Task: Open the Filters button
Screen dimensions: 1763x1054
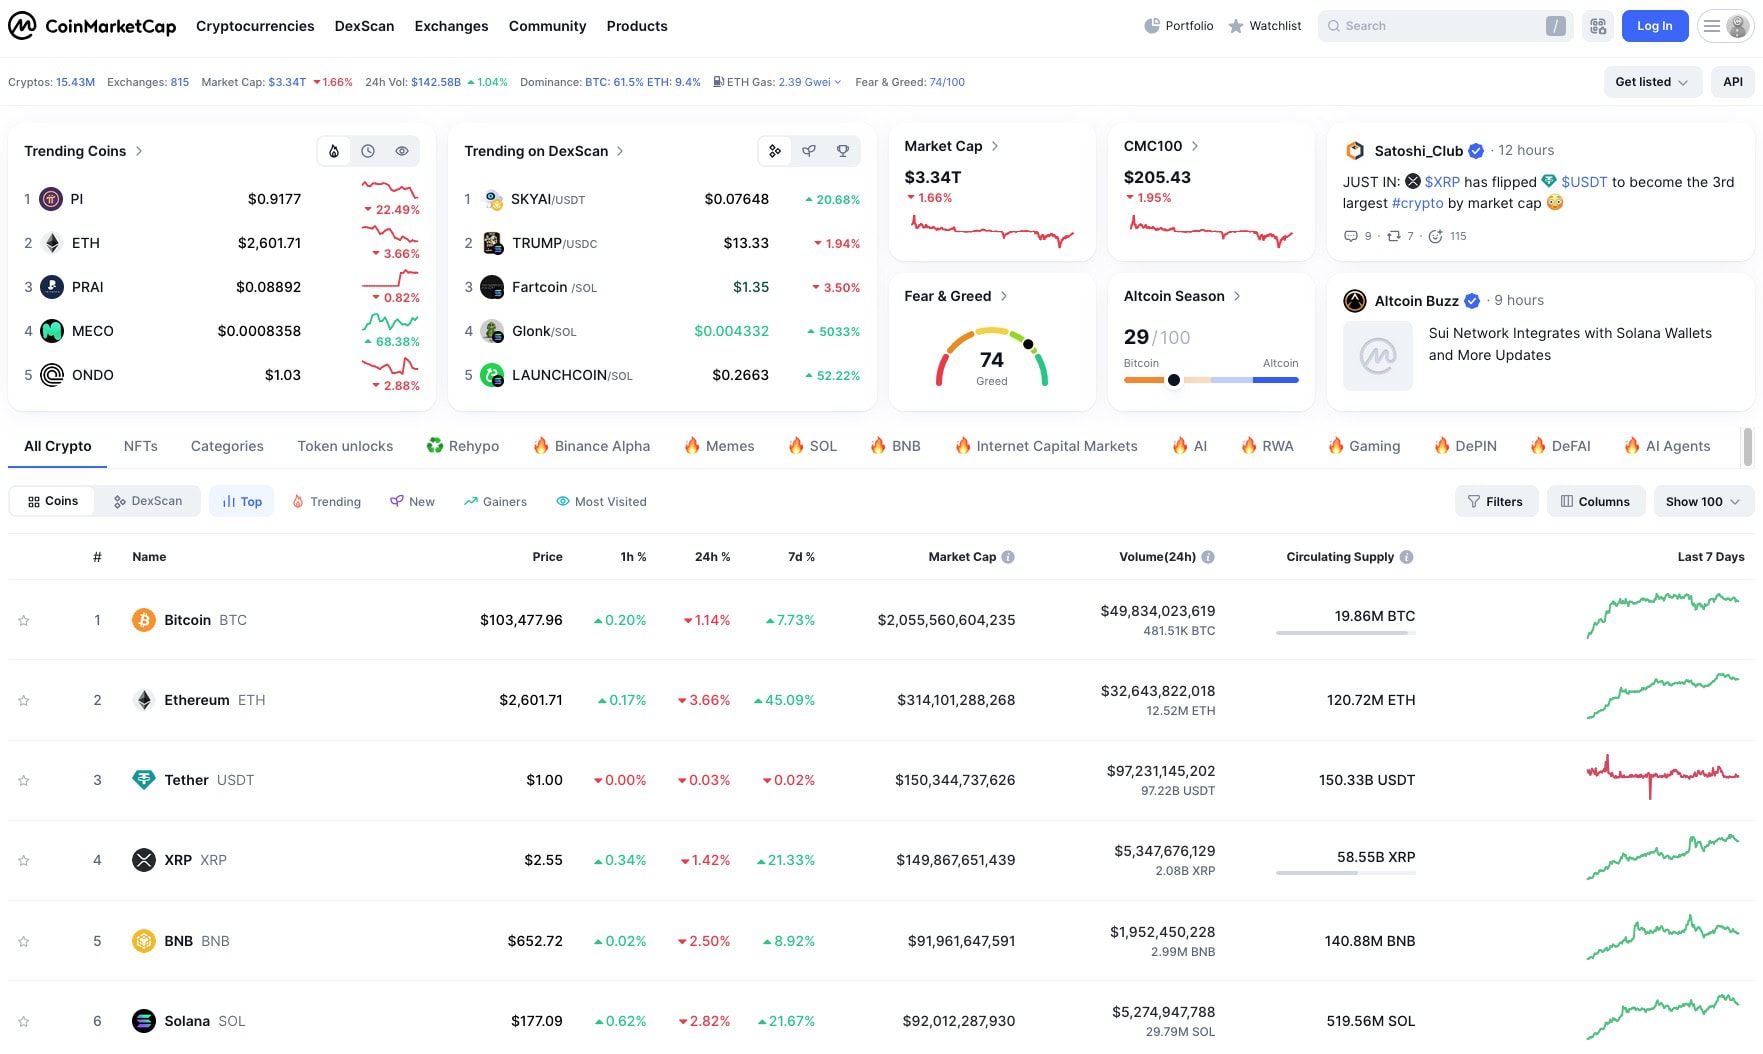Action: [1496, 502]
